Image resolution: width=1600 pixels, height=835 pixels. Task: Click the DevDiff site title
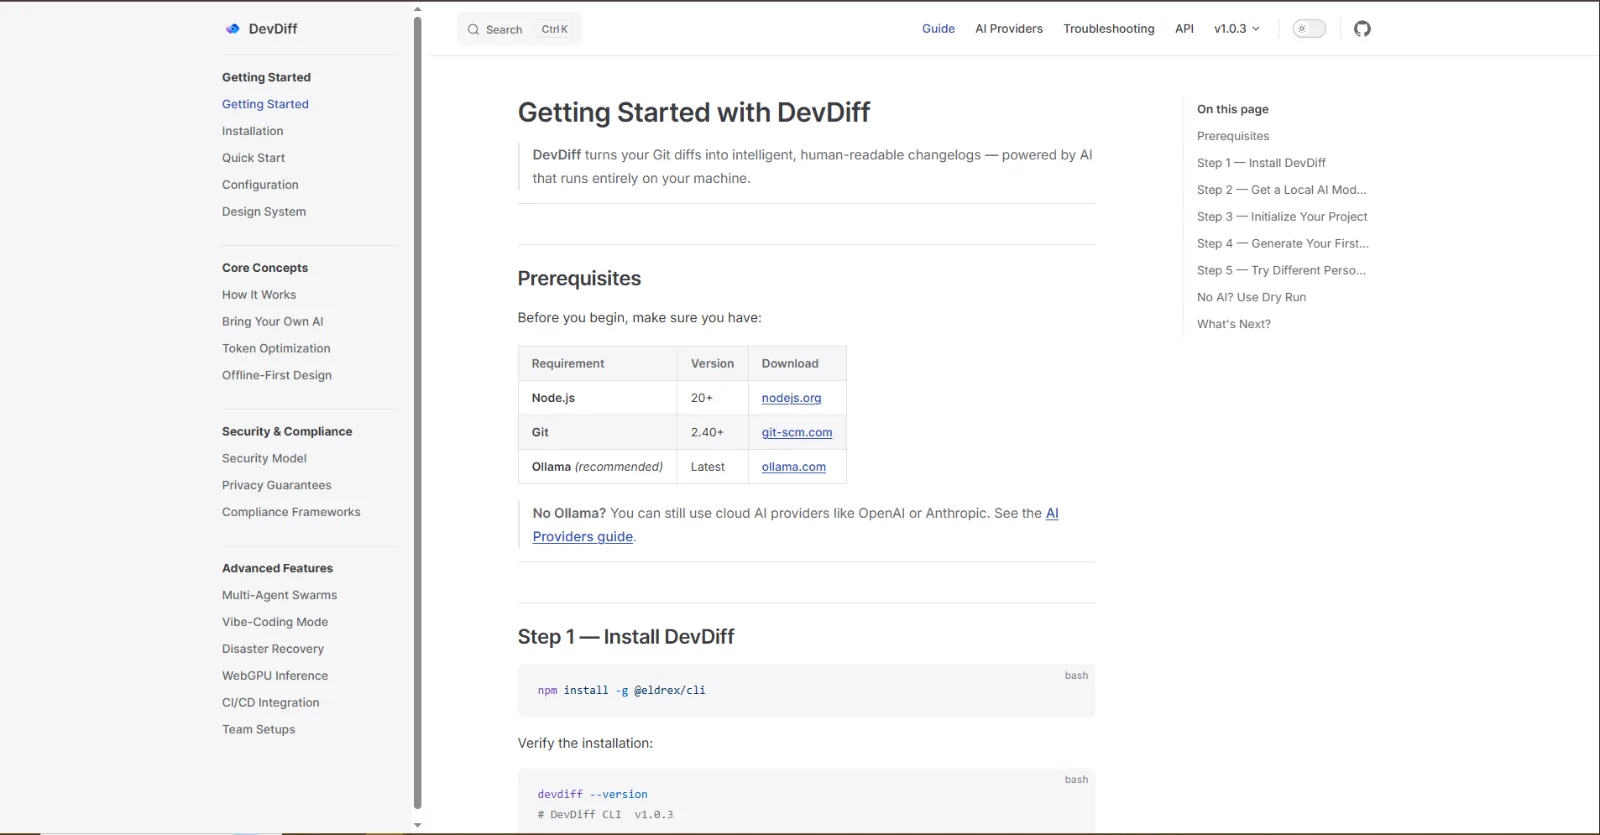tap(273, 29)
